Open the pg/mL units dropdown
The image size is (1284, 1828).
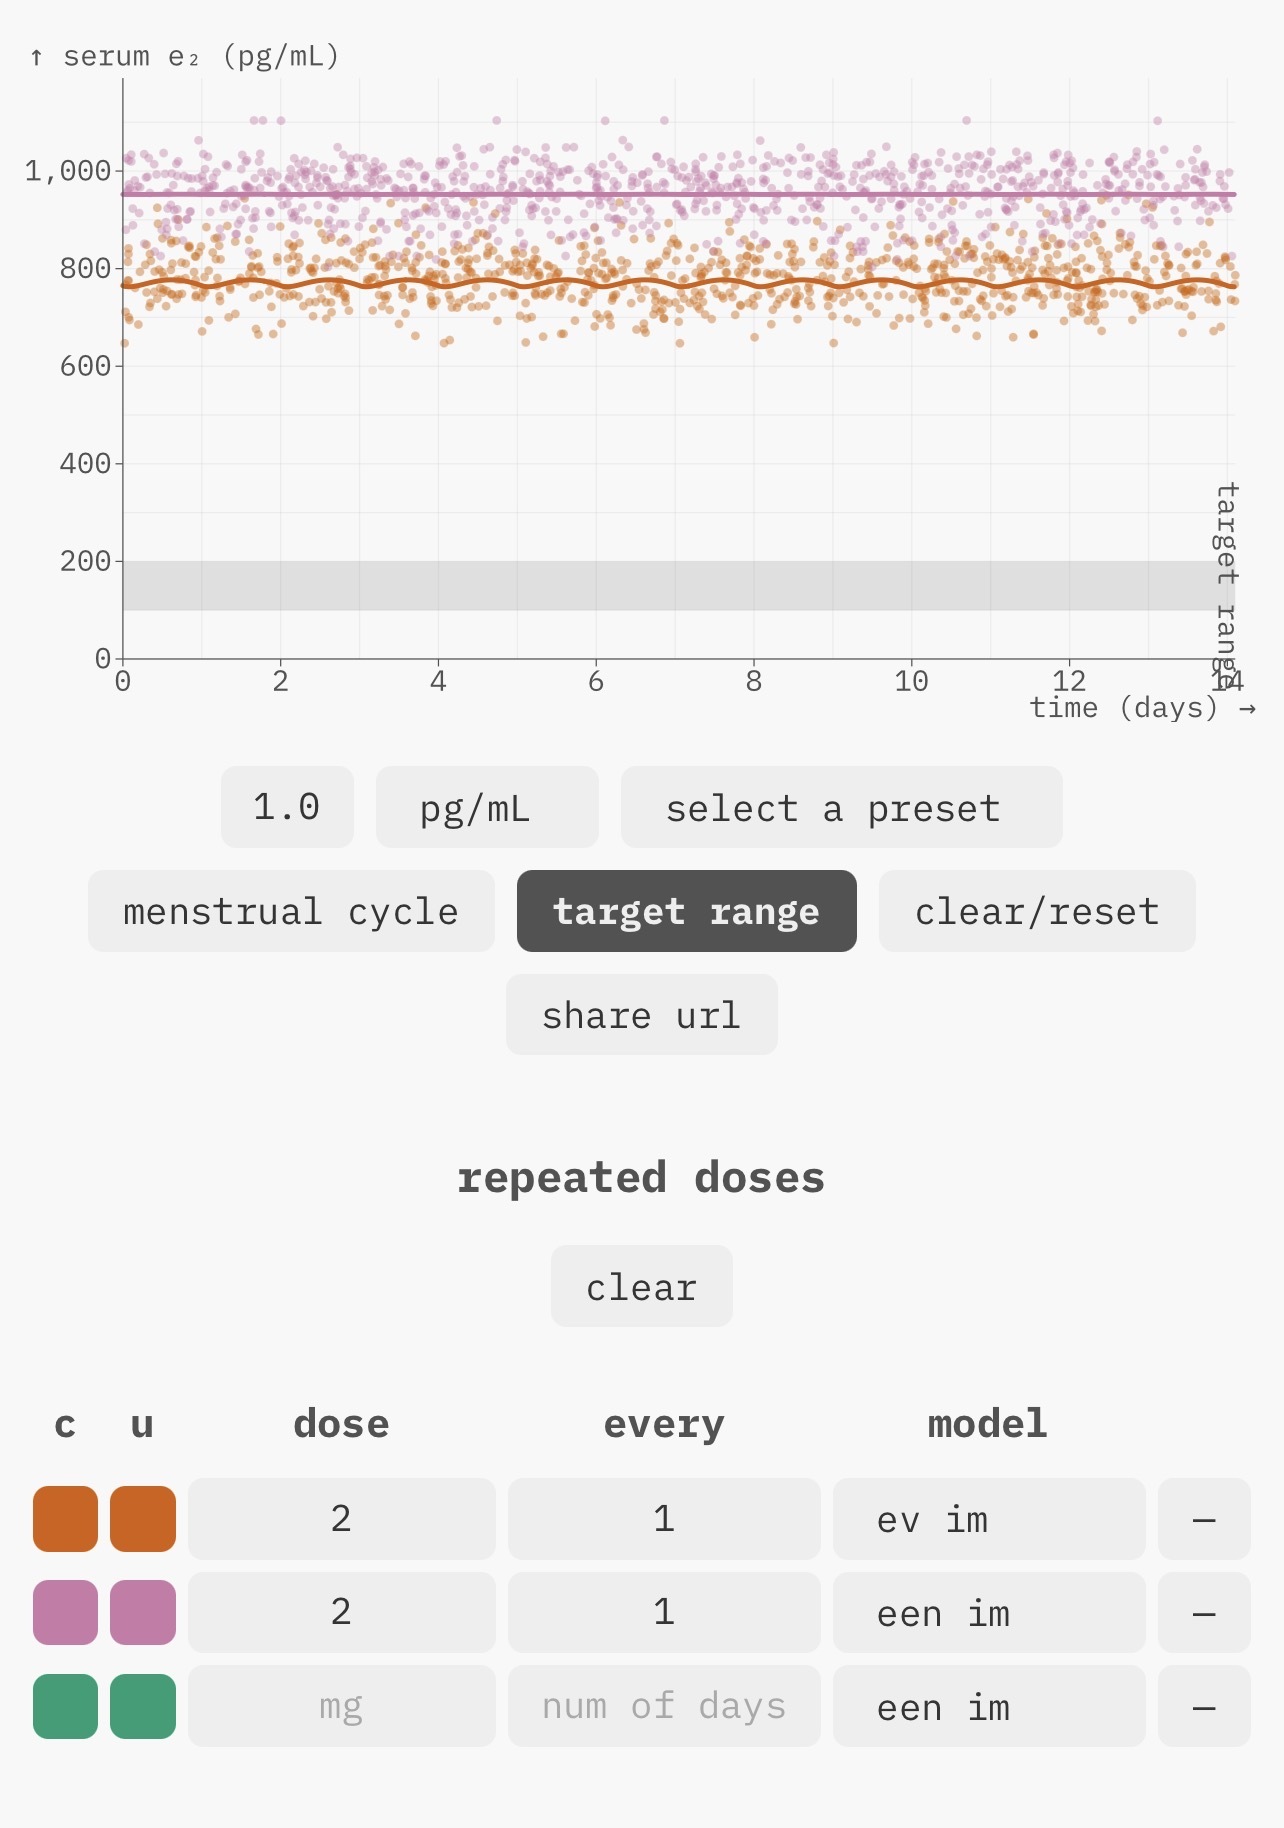[487, 808]
